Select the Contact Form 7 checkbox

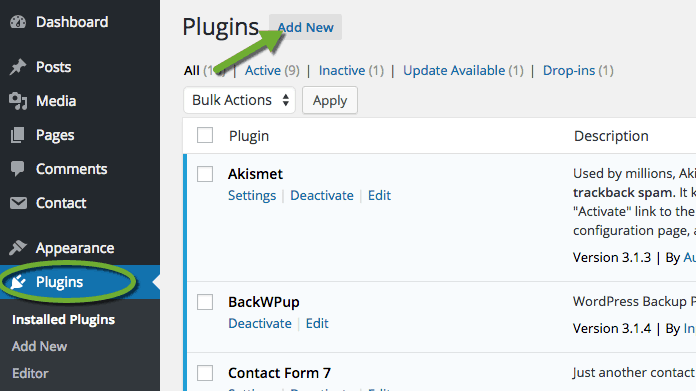tap(205, 373)
